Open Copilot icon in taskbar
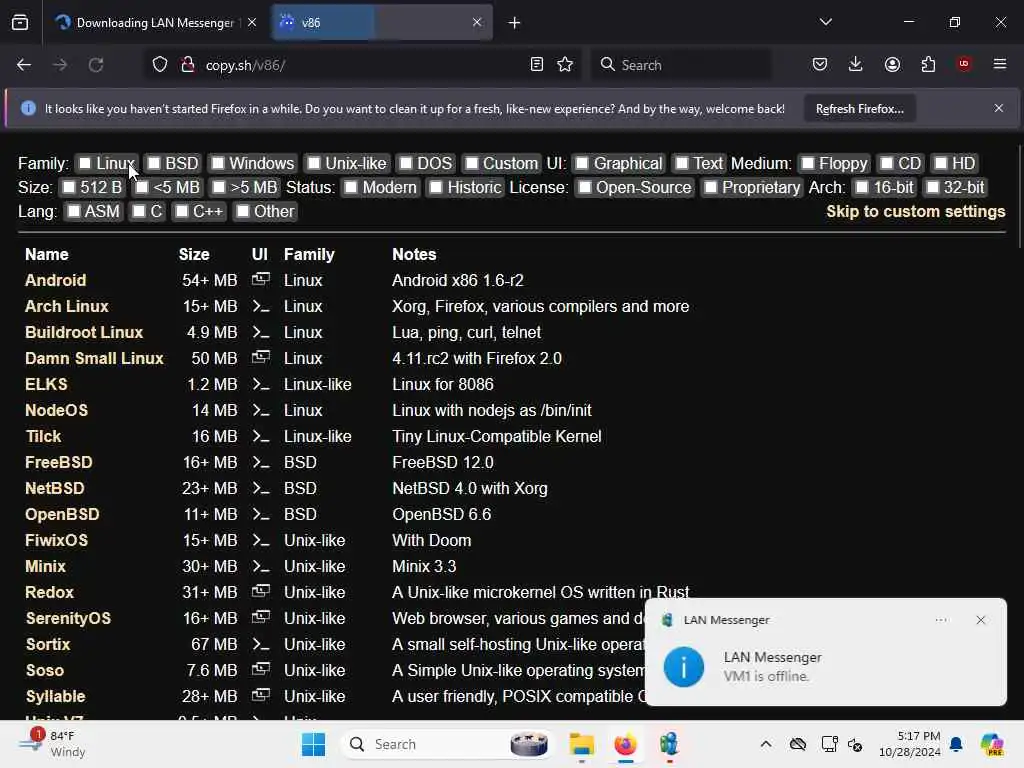The height and width of the screenshot is (768, 1024). pyautogui.click(x=992, y=744)
